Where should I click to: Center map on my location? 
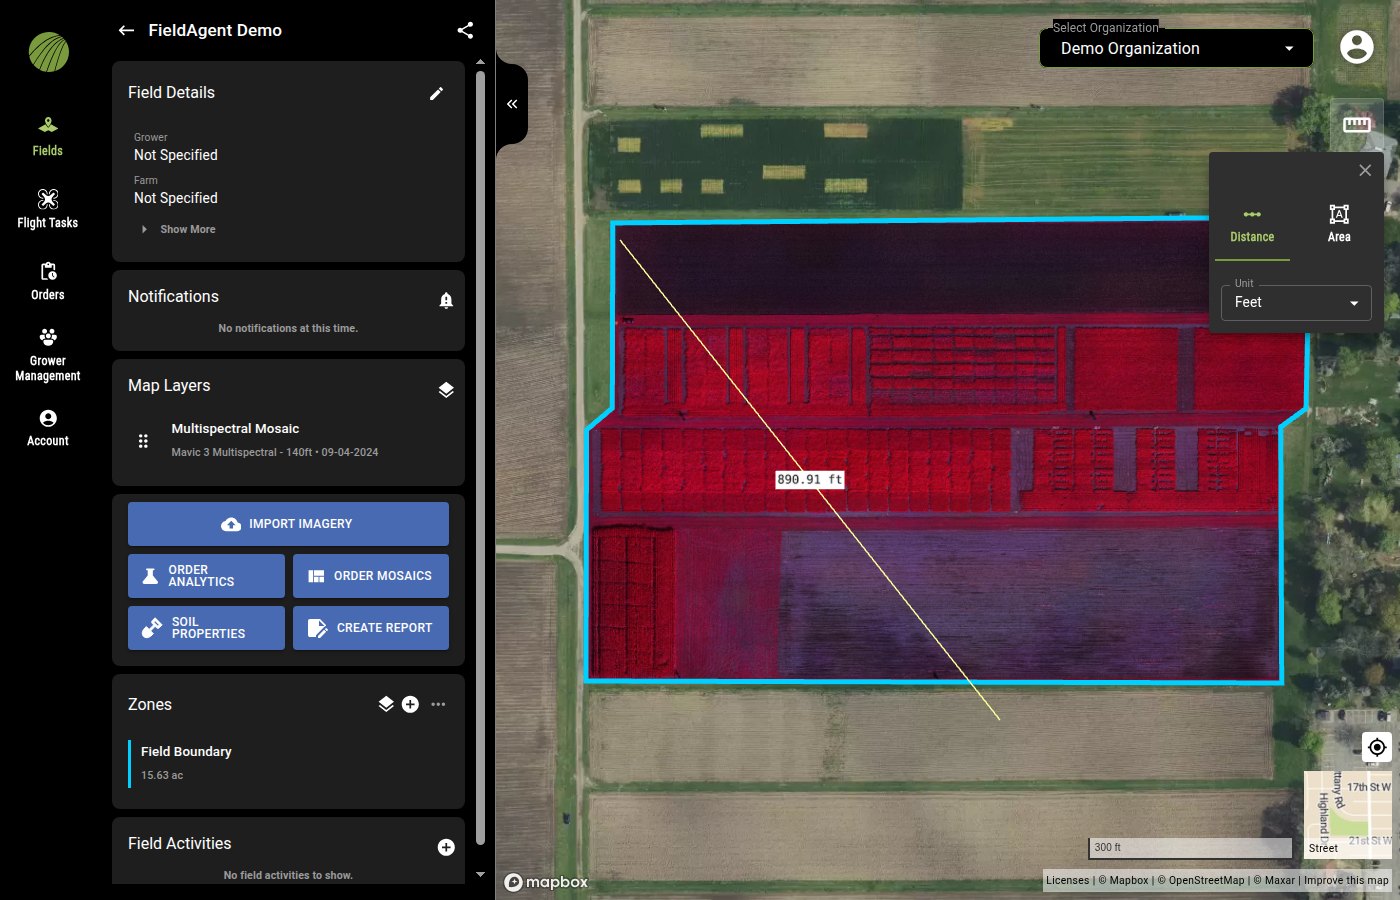[x=1377, y=747]
